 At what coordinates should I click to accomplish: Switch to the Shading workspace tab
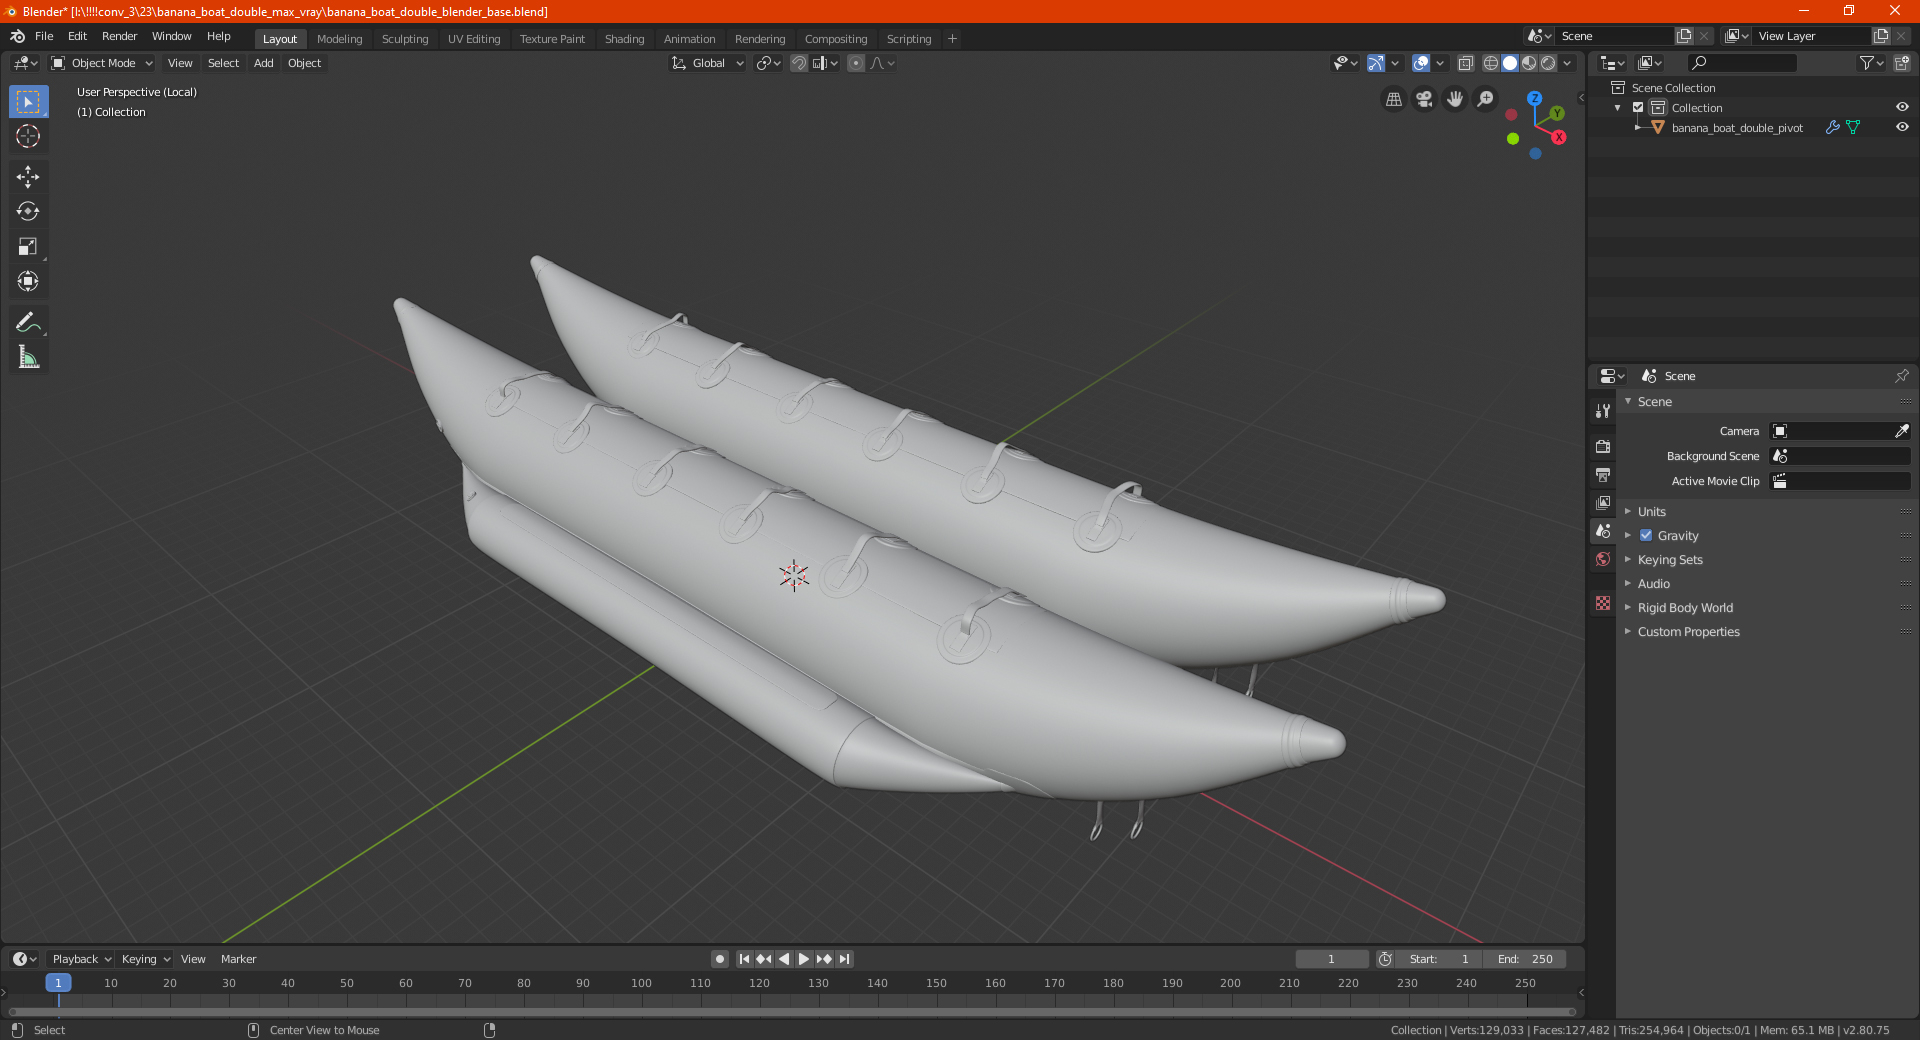click(x=624, y=39)
